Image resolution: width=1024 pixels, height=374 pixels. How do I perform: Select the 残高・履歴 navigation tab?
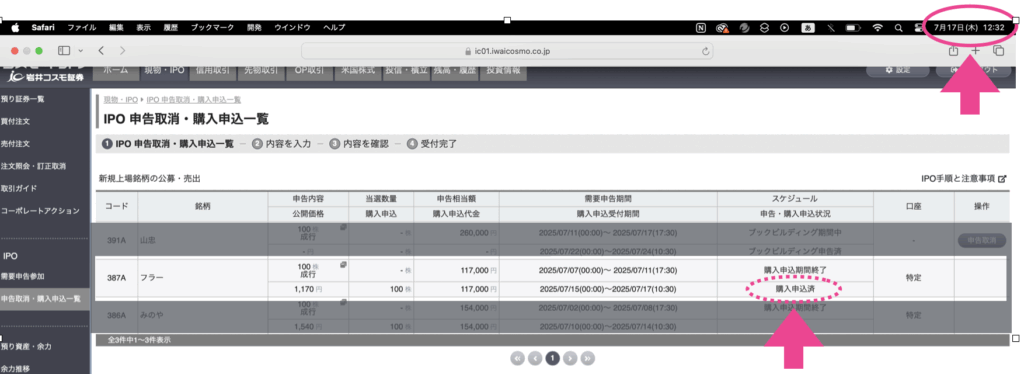pyautogui.click(x=455, y=71)
